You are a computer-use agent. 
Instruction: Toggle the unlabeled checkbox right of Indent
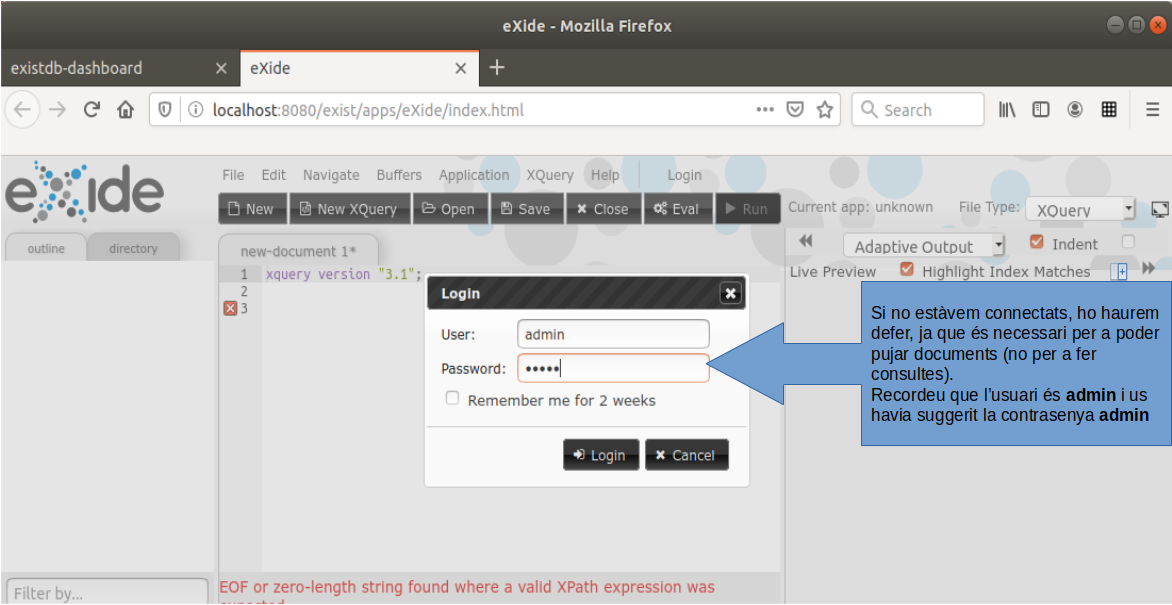1129,242
